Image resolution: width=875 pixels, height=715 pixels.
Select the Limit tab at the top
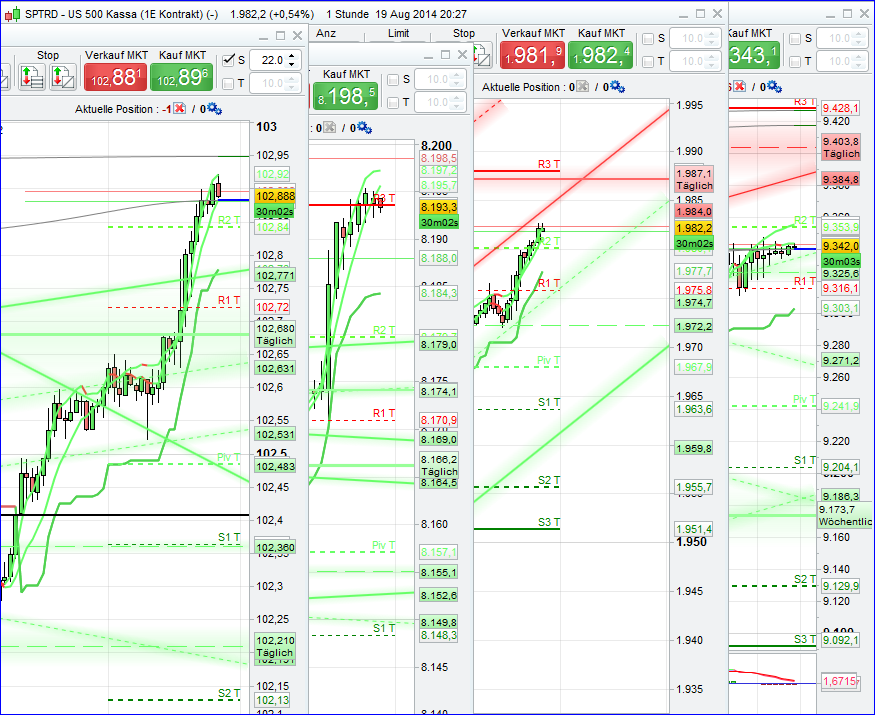[x=398, y=33]
